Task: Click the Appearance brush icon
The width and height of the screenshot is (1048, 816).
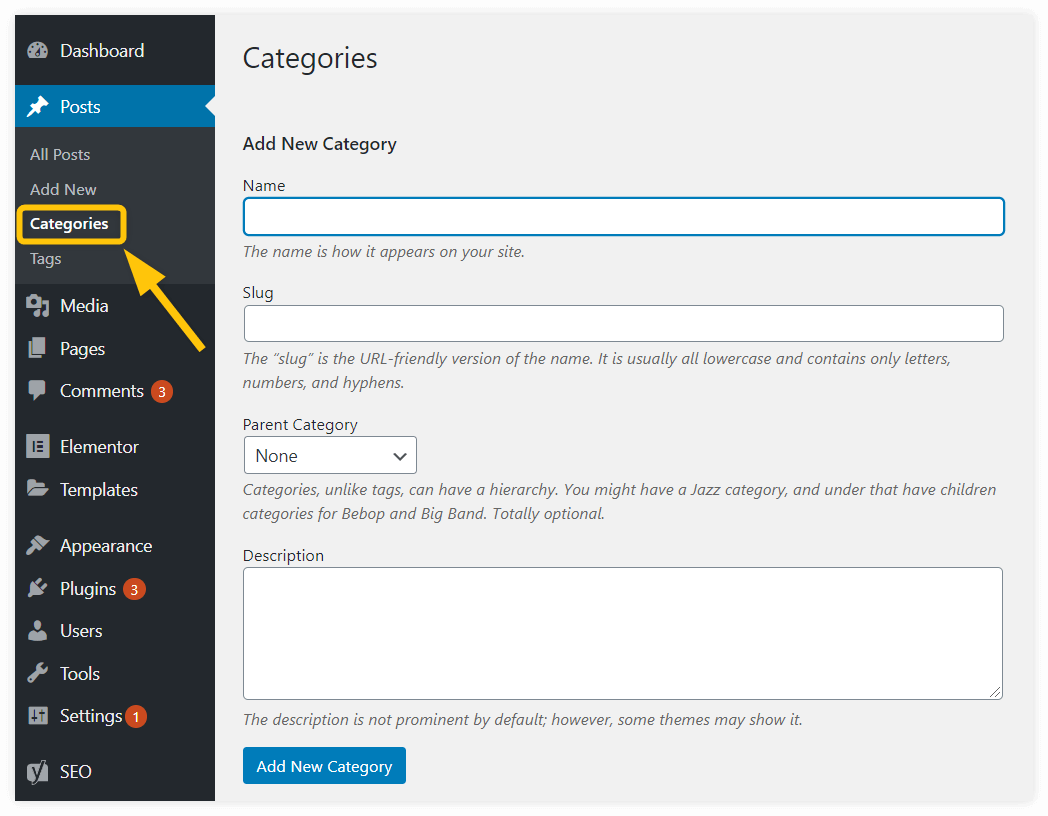Action: pyautogui.click(x=37, y=545)
